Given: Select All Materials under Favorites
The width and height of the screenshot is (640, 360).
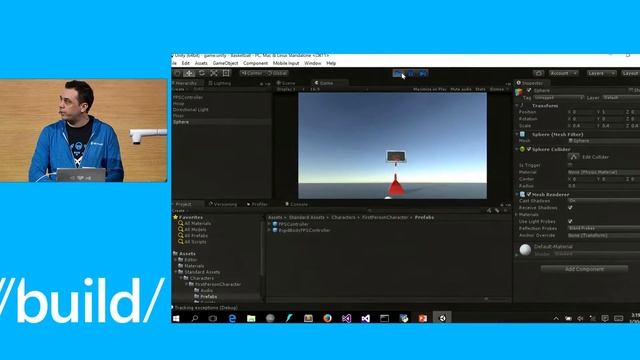Looking at the screenshot, I should tap(198, 224).
